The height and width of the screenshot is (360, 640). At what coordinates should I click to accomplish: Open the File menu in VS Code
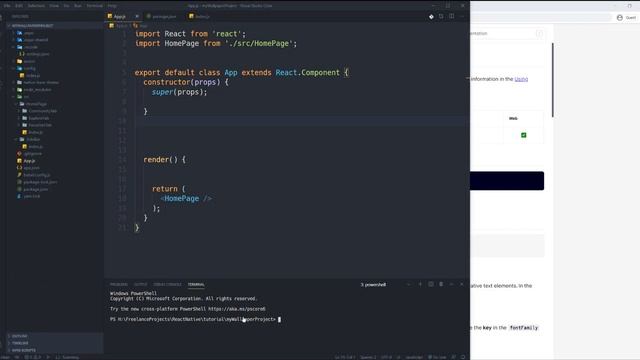(7, 6)
